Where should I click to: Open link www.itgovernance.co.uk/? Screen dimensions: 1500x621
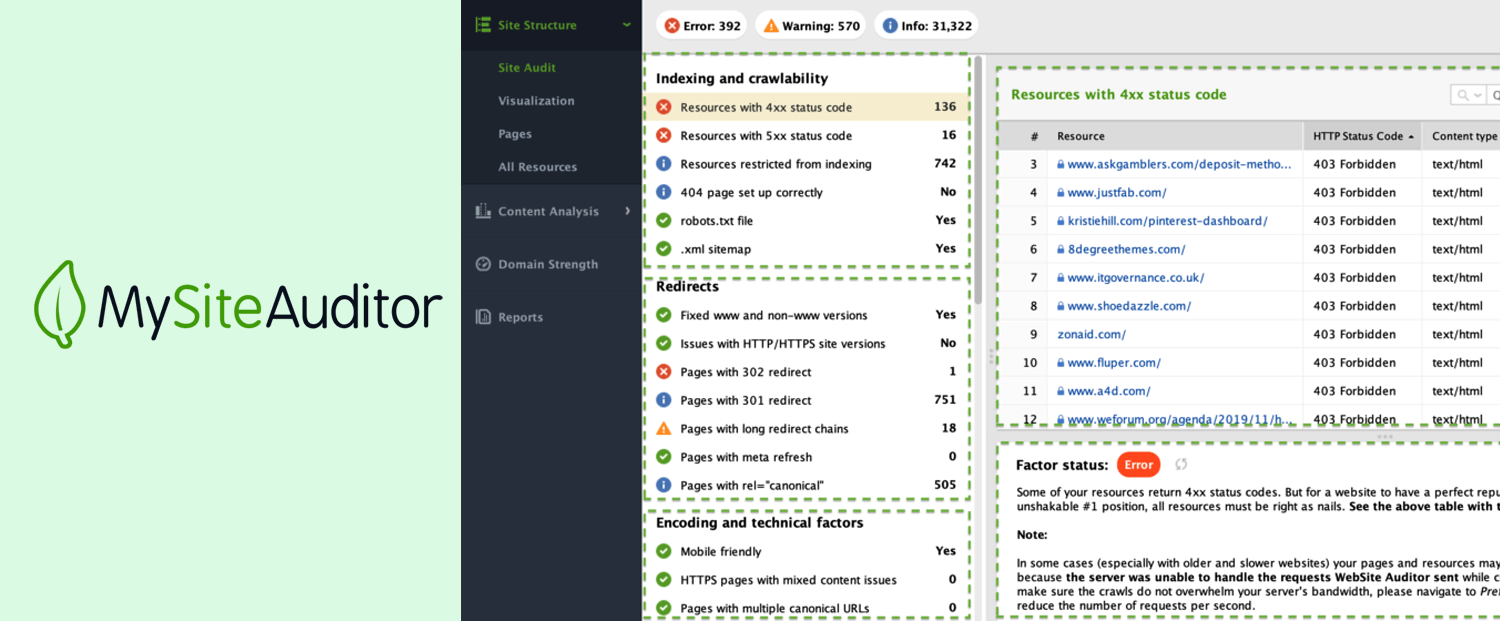tap(1135, 277)
